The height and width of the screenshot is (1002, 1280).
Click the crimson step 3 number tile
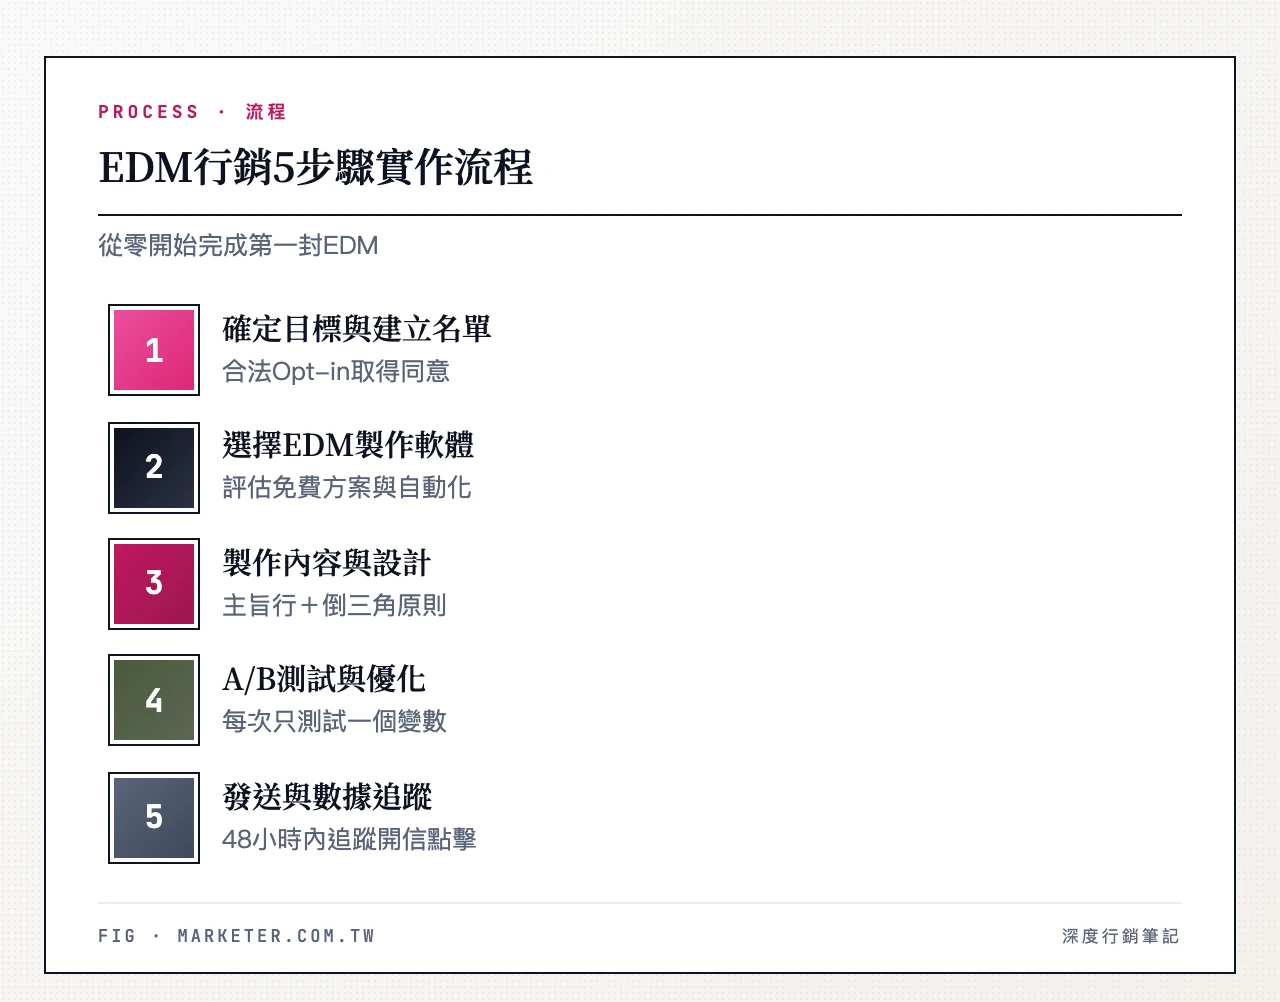click(x=154, y=584)
